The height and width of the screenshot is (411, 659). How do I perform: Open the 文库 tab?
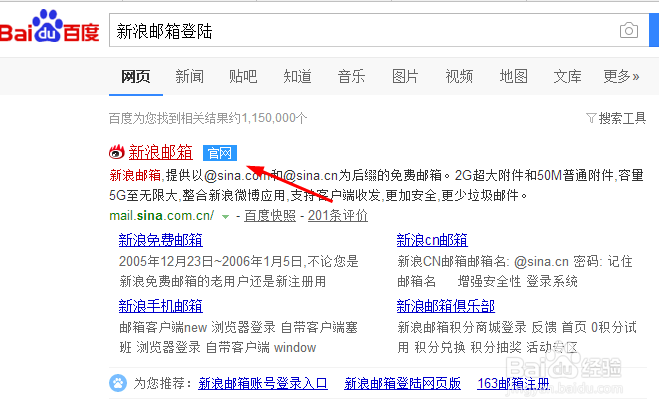[x=567, y=76]
